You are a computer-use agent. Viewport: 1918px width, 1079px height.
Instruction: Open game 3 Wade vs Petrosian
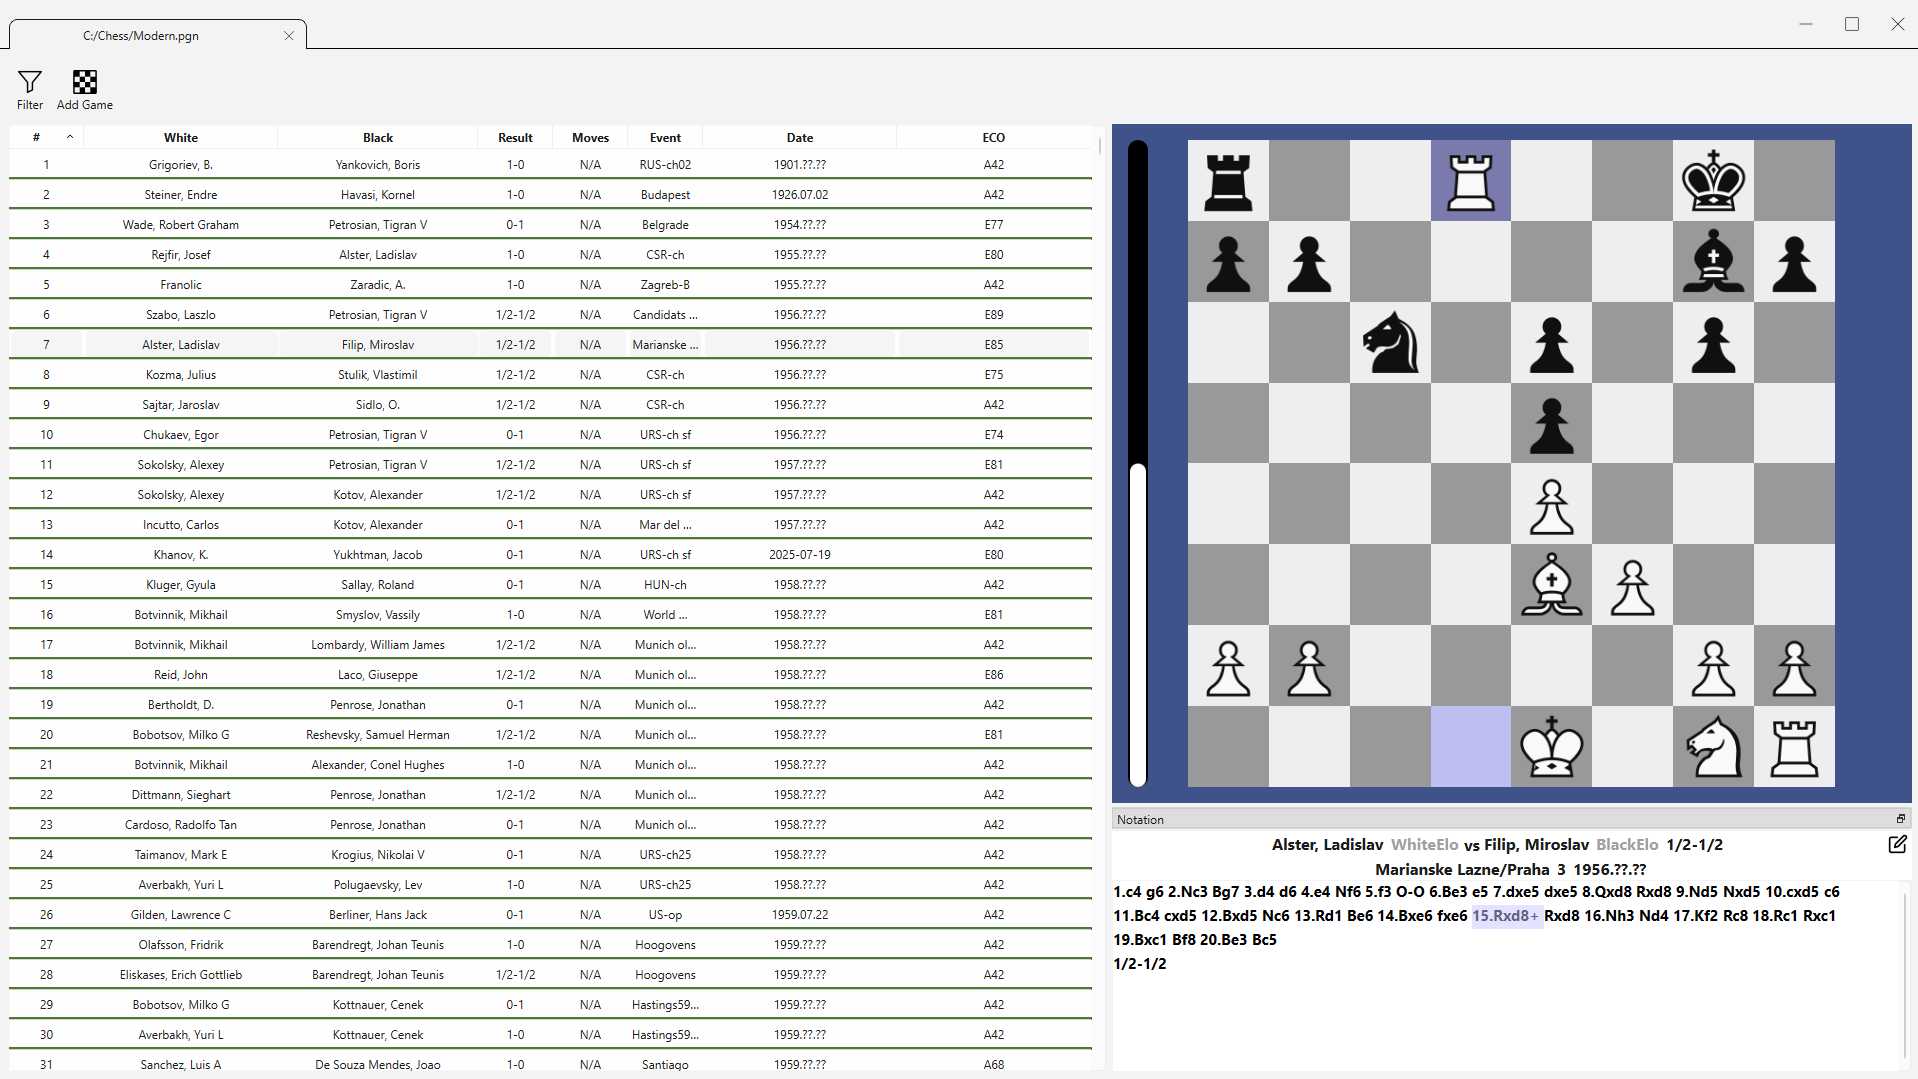tap(550, 225)
